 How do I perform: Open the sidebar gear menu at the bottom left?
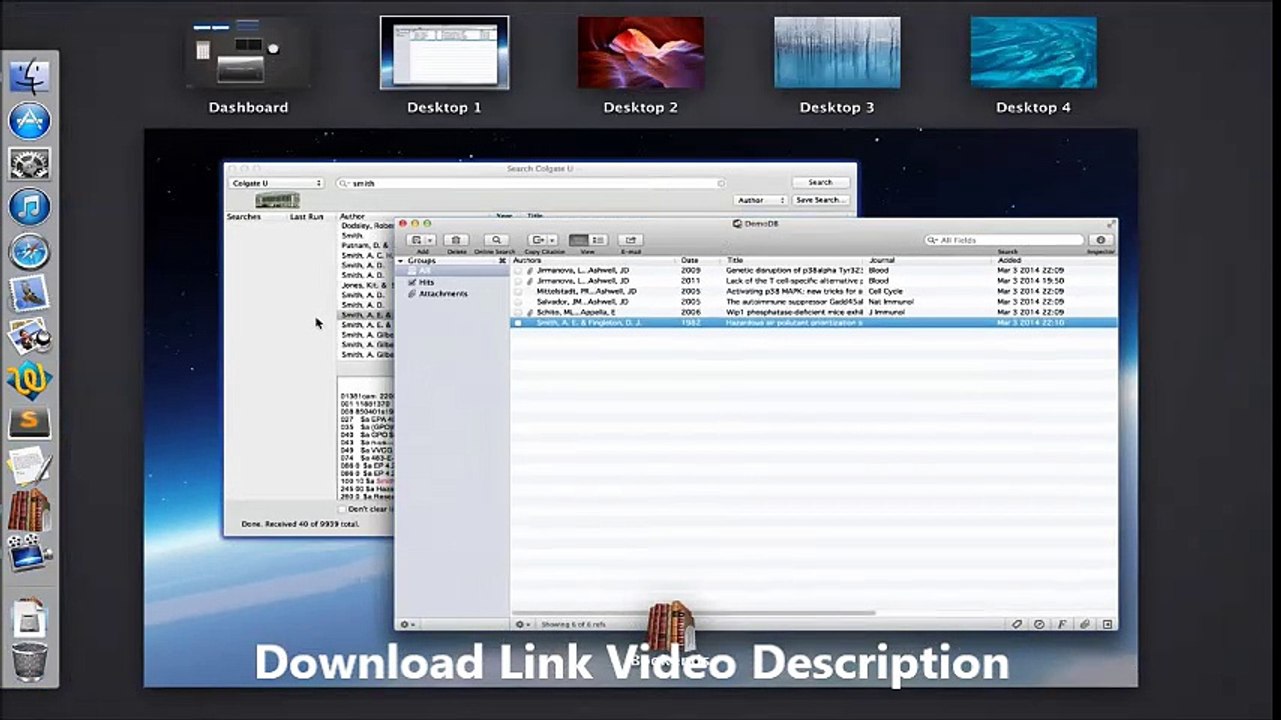408,624
